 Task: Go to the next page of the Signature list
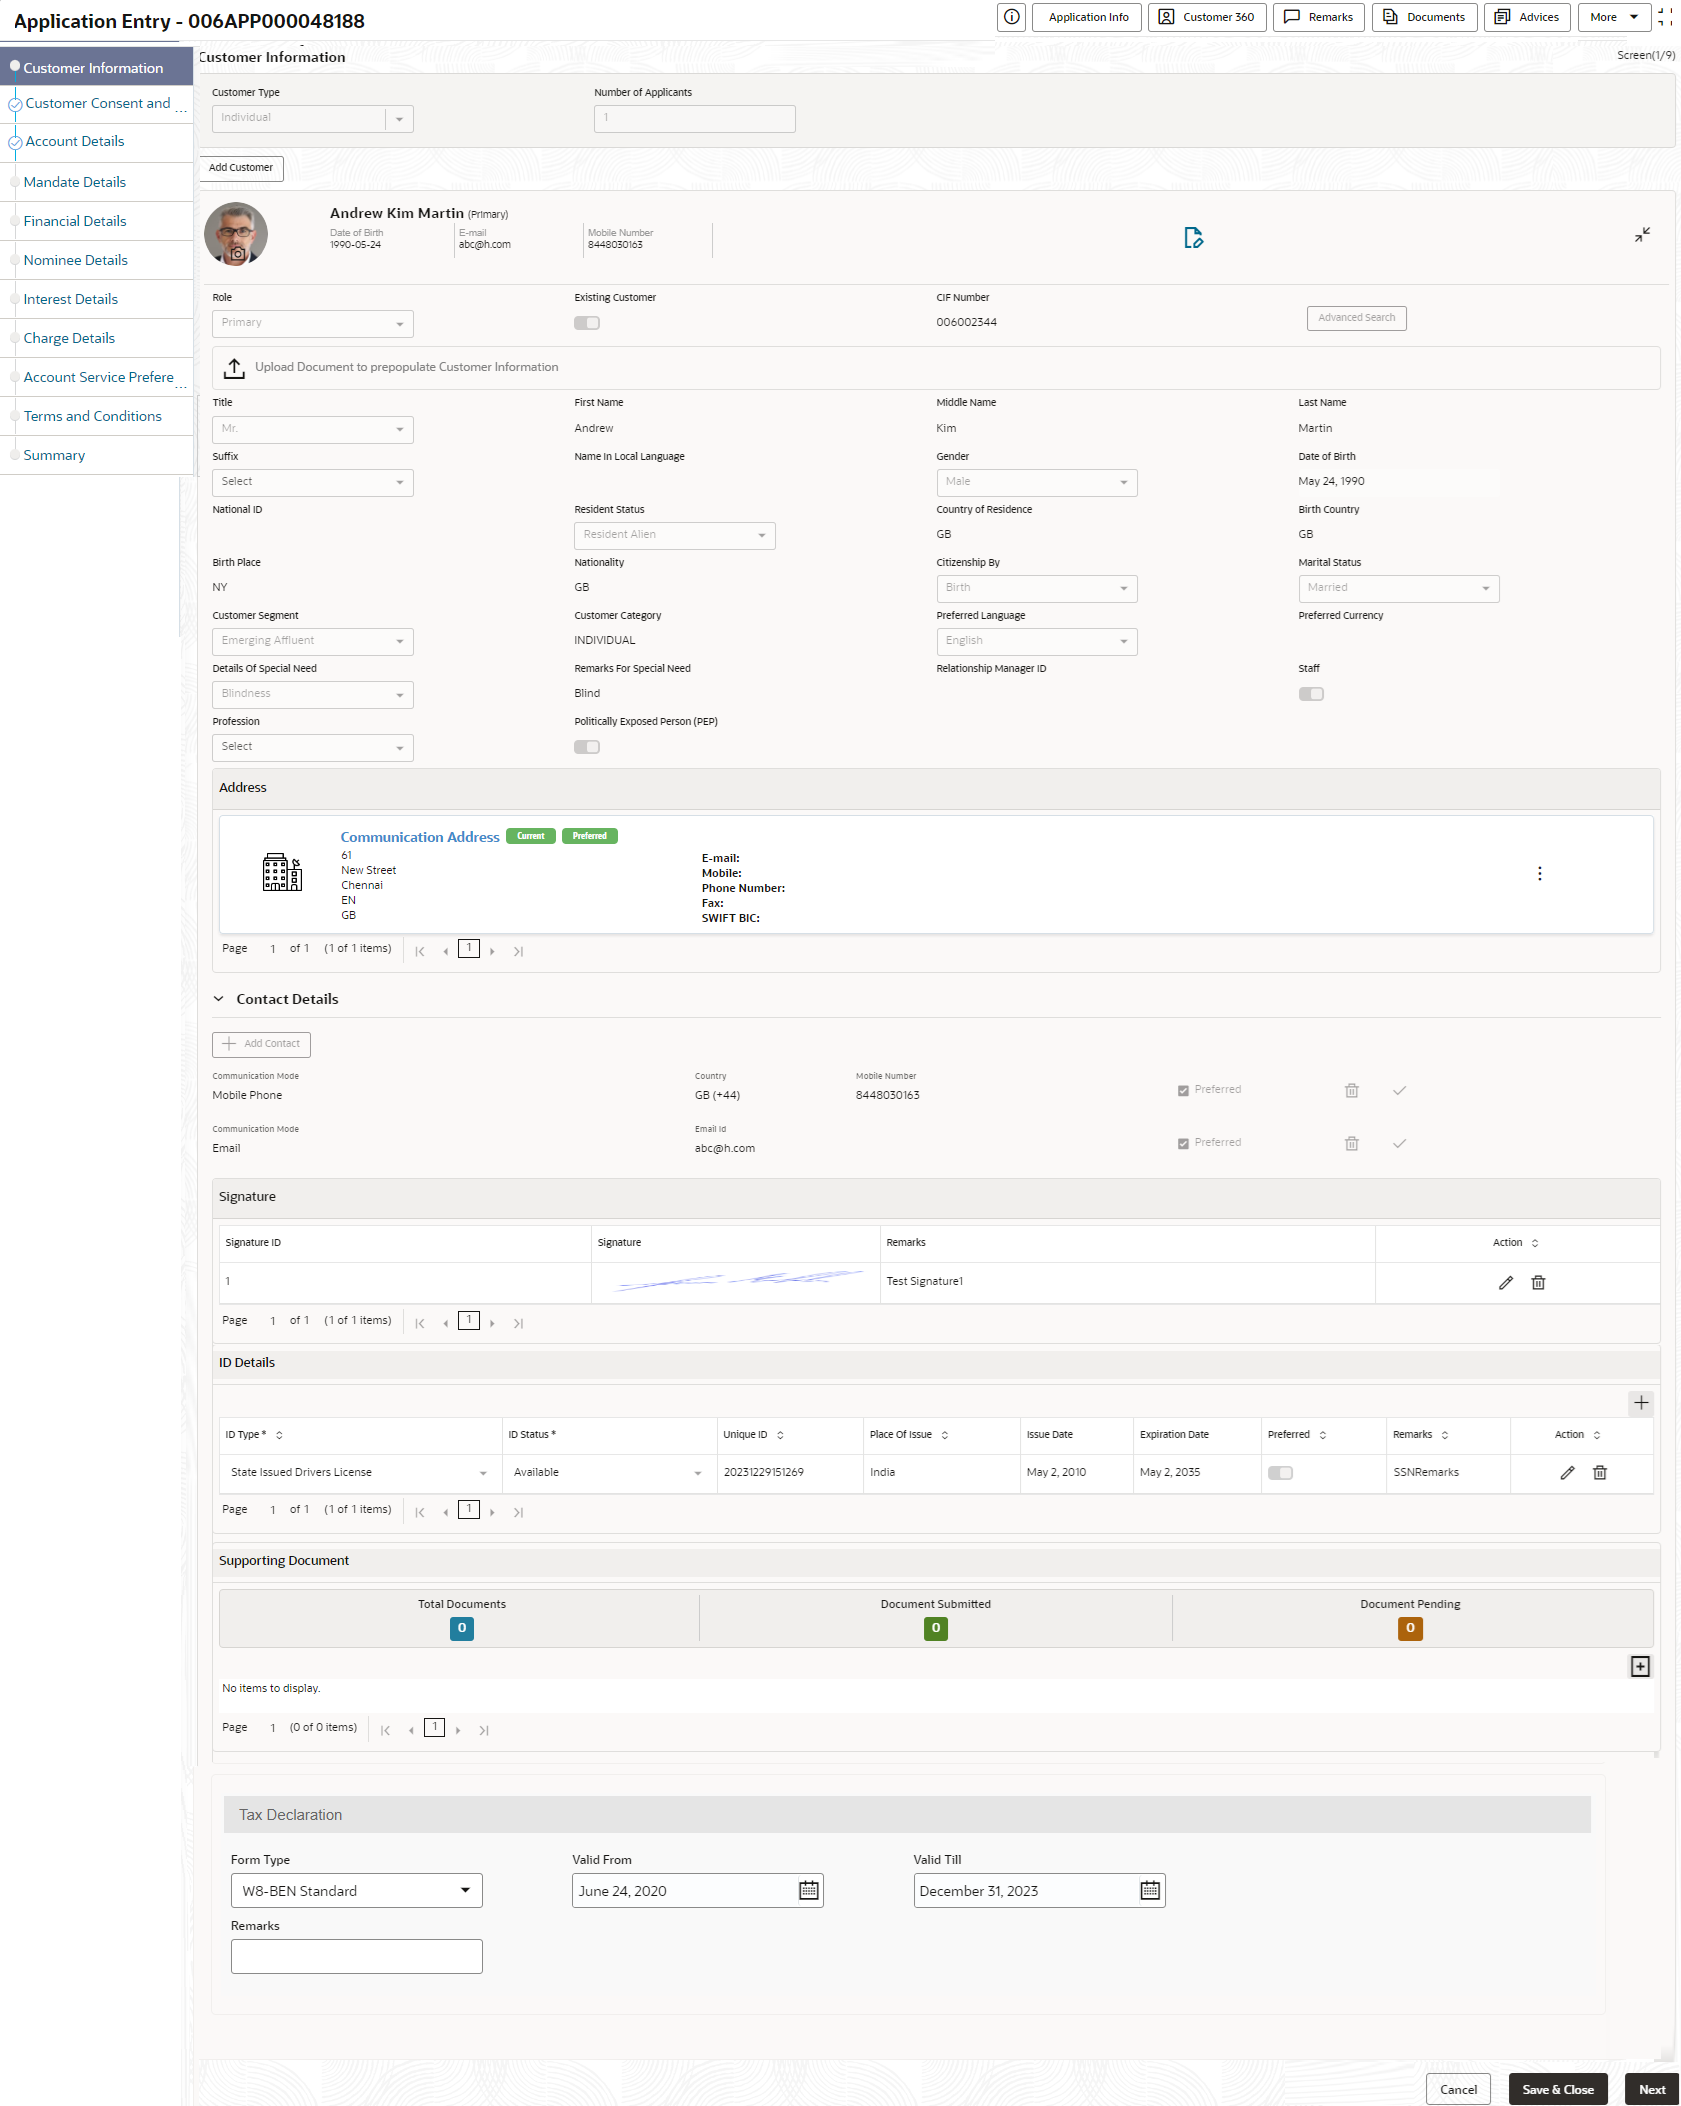[492, 1323]
